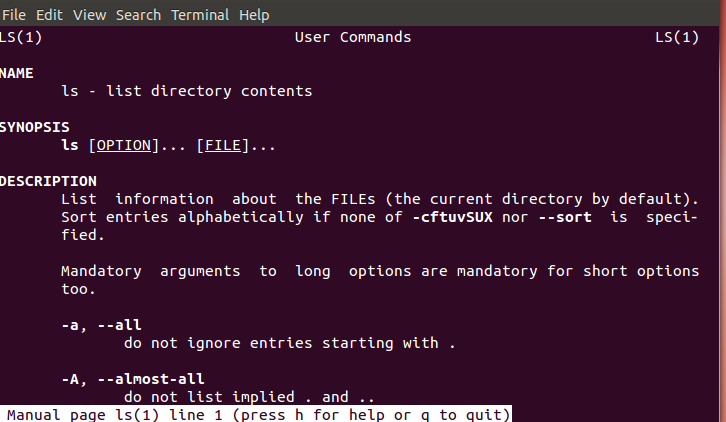This screenshot has height=422, width=726.
Task: Click the Manual page ls(1) status line
Action: (x=258, y=414)
